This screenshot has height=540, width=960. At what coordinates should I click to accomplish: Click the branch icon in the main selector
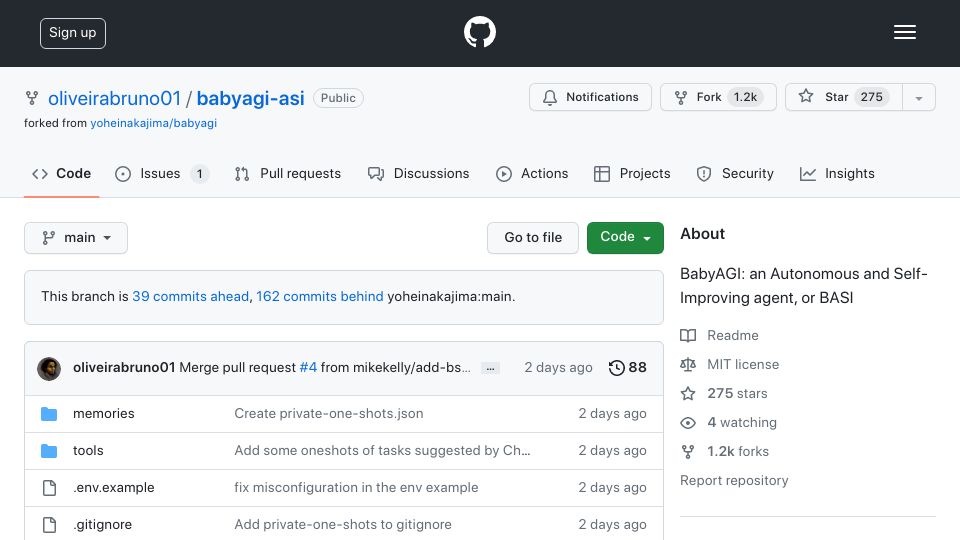(48, 238)
